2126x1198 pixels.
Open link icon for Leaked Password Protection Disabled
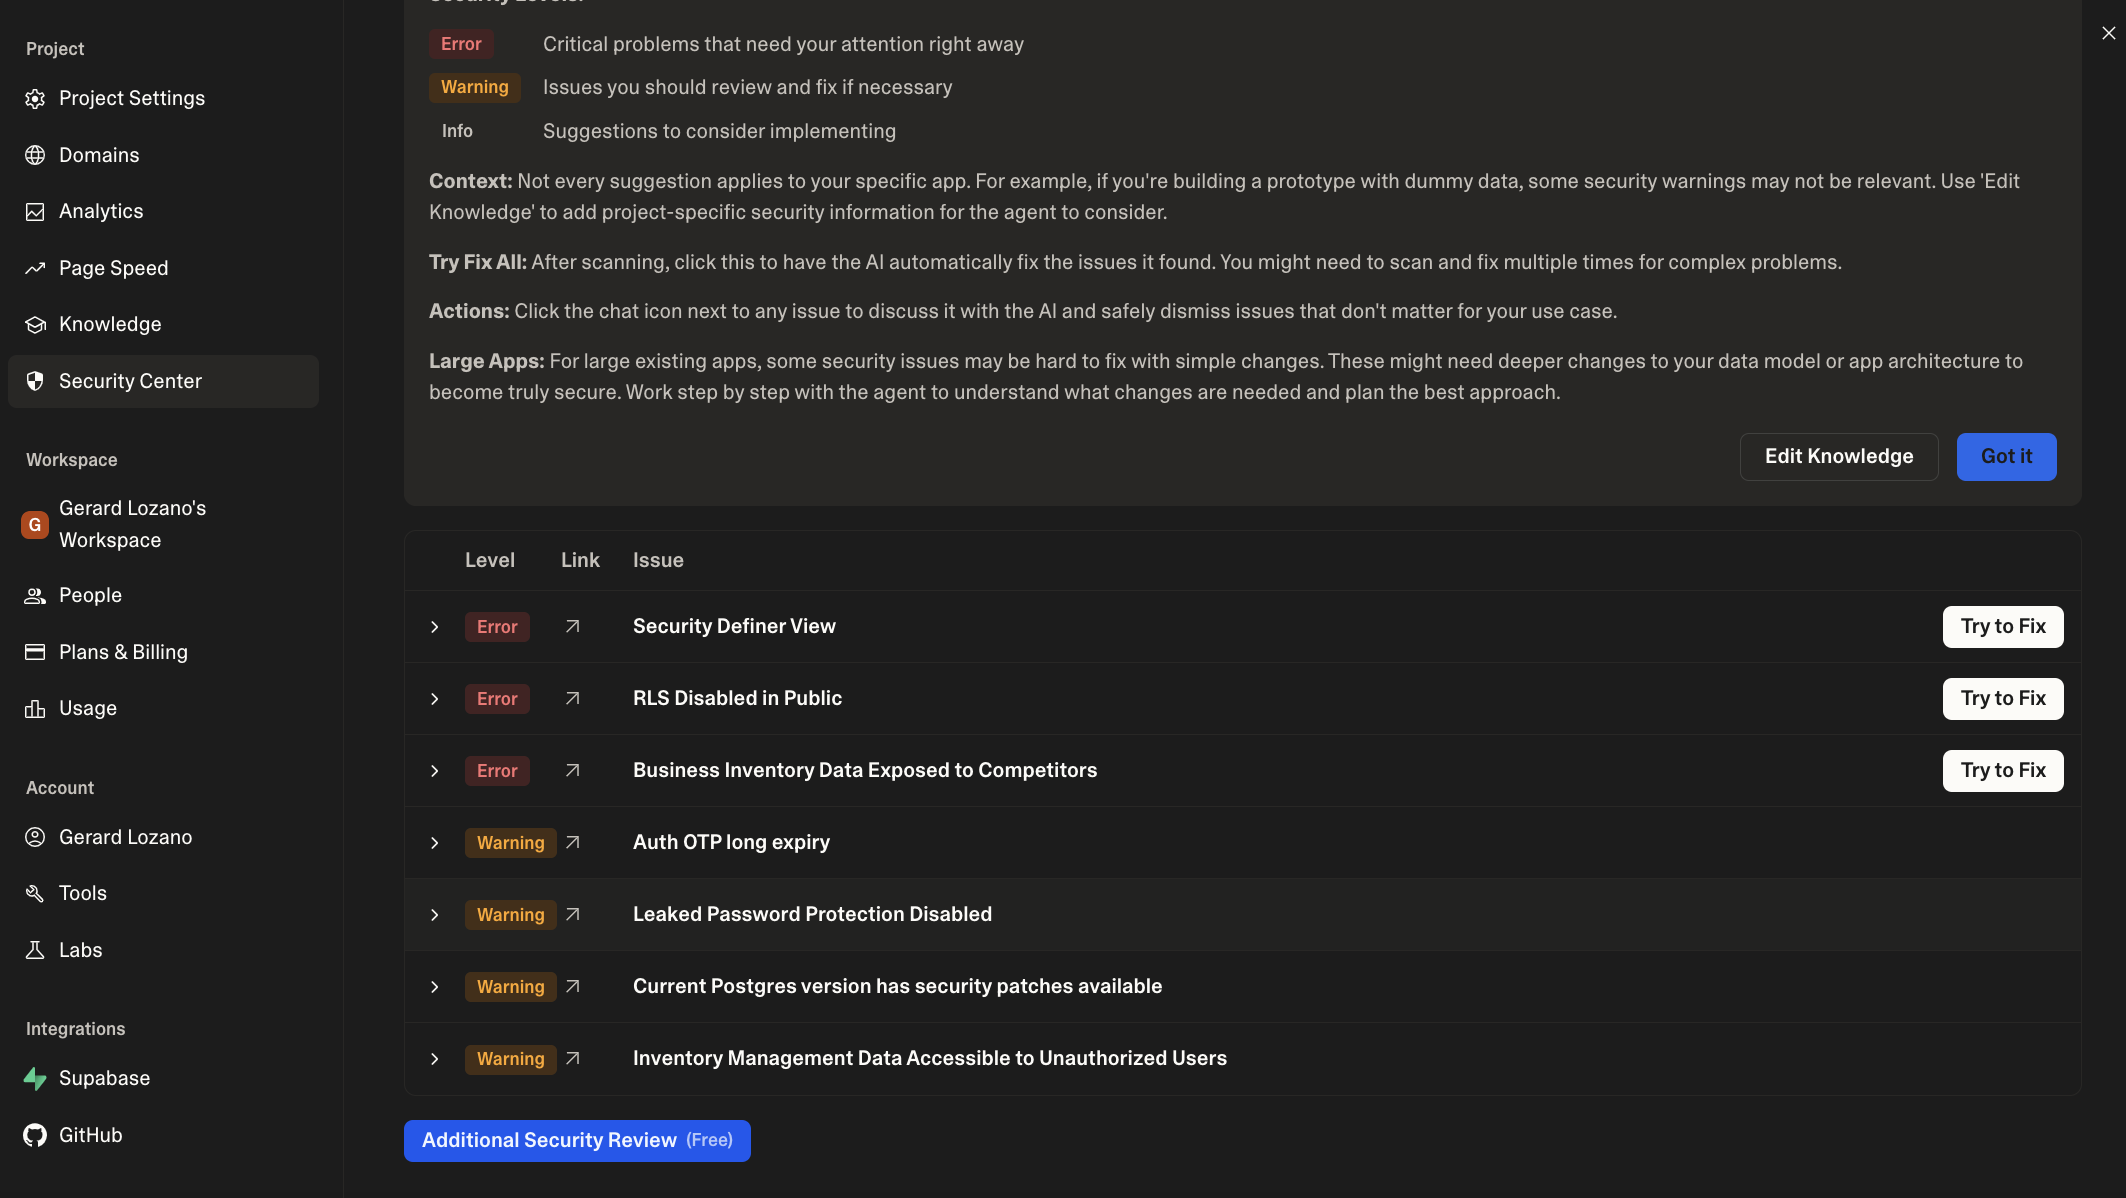point(572,914)
